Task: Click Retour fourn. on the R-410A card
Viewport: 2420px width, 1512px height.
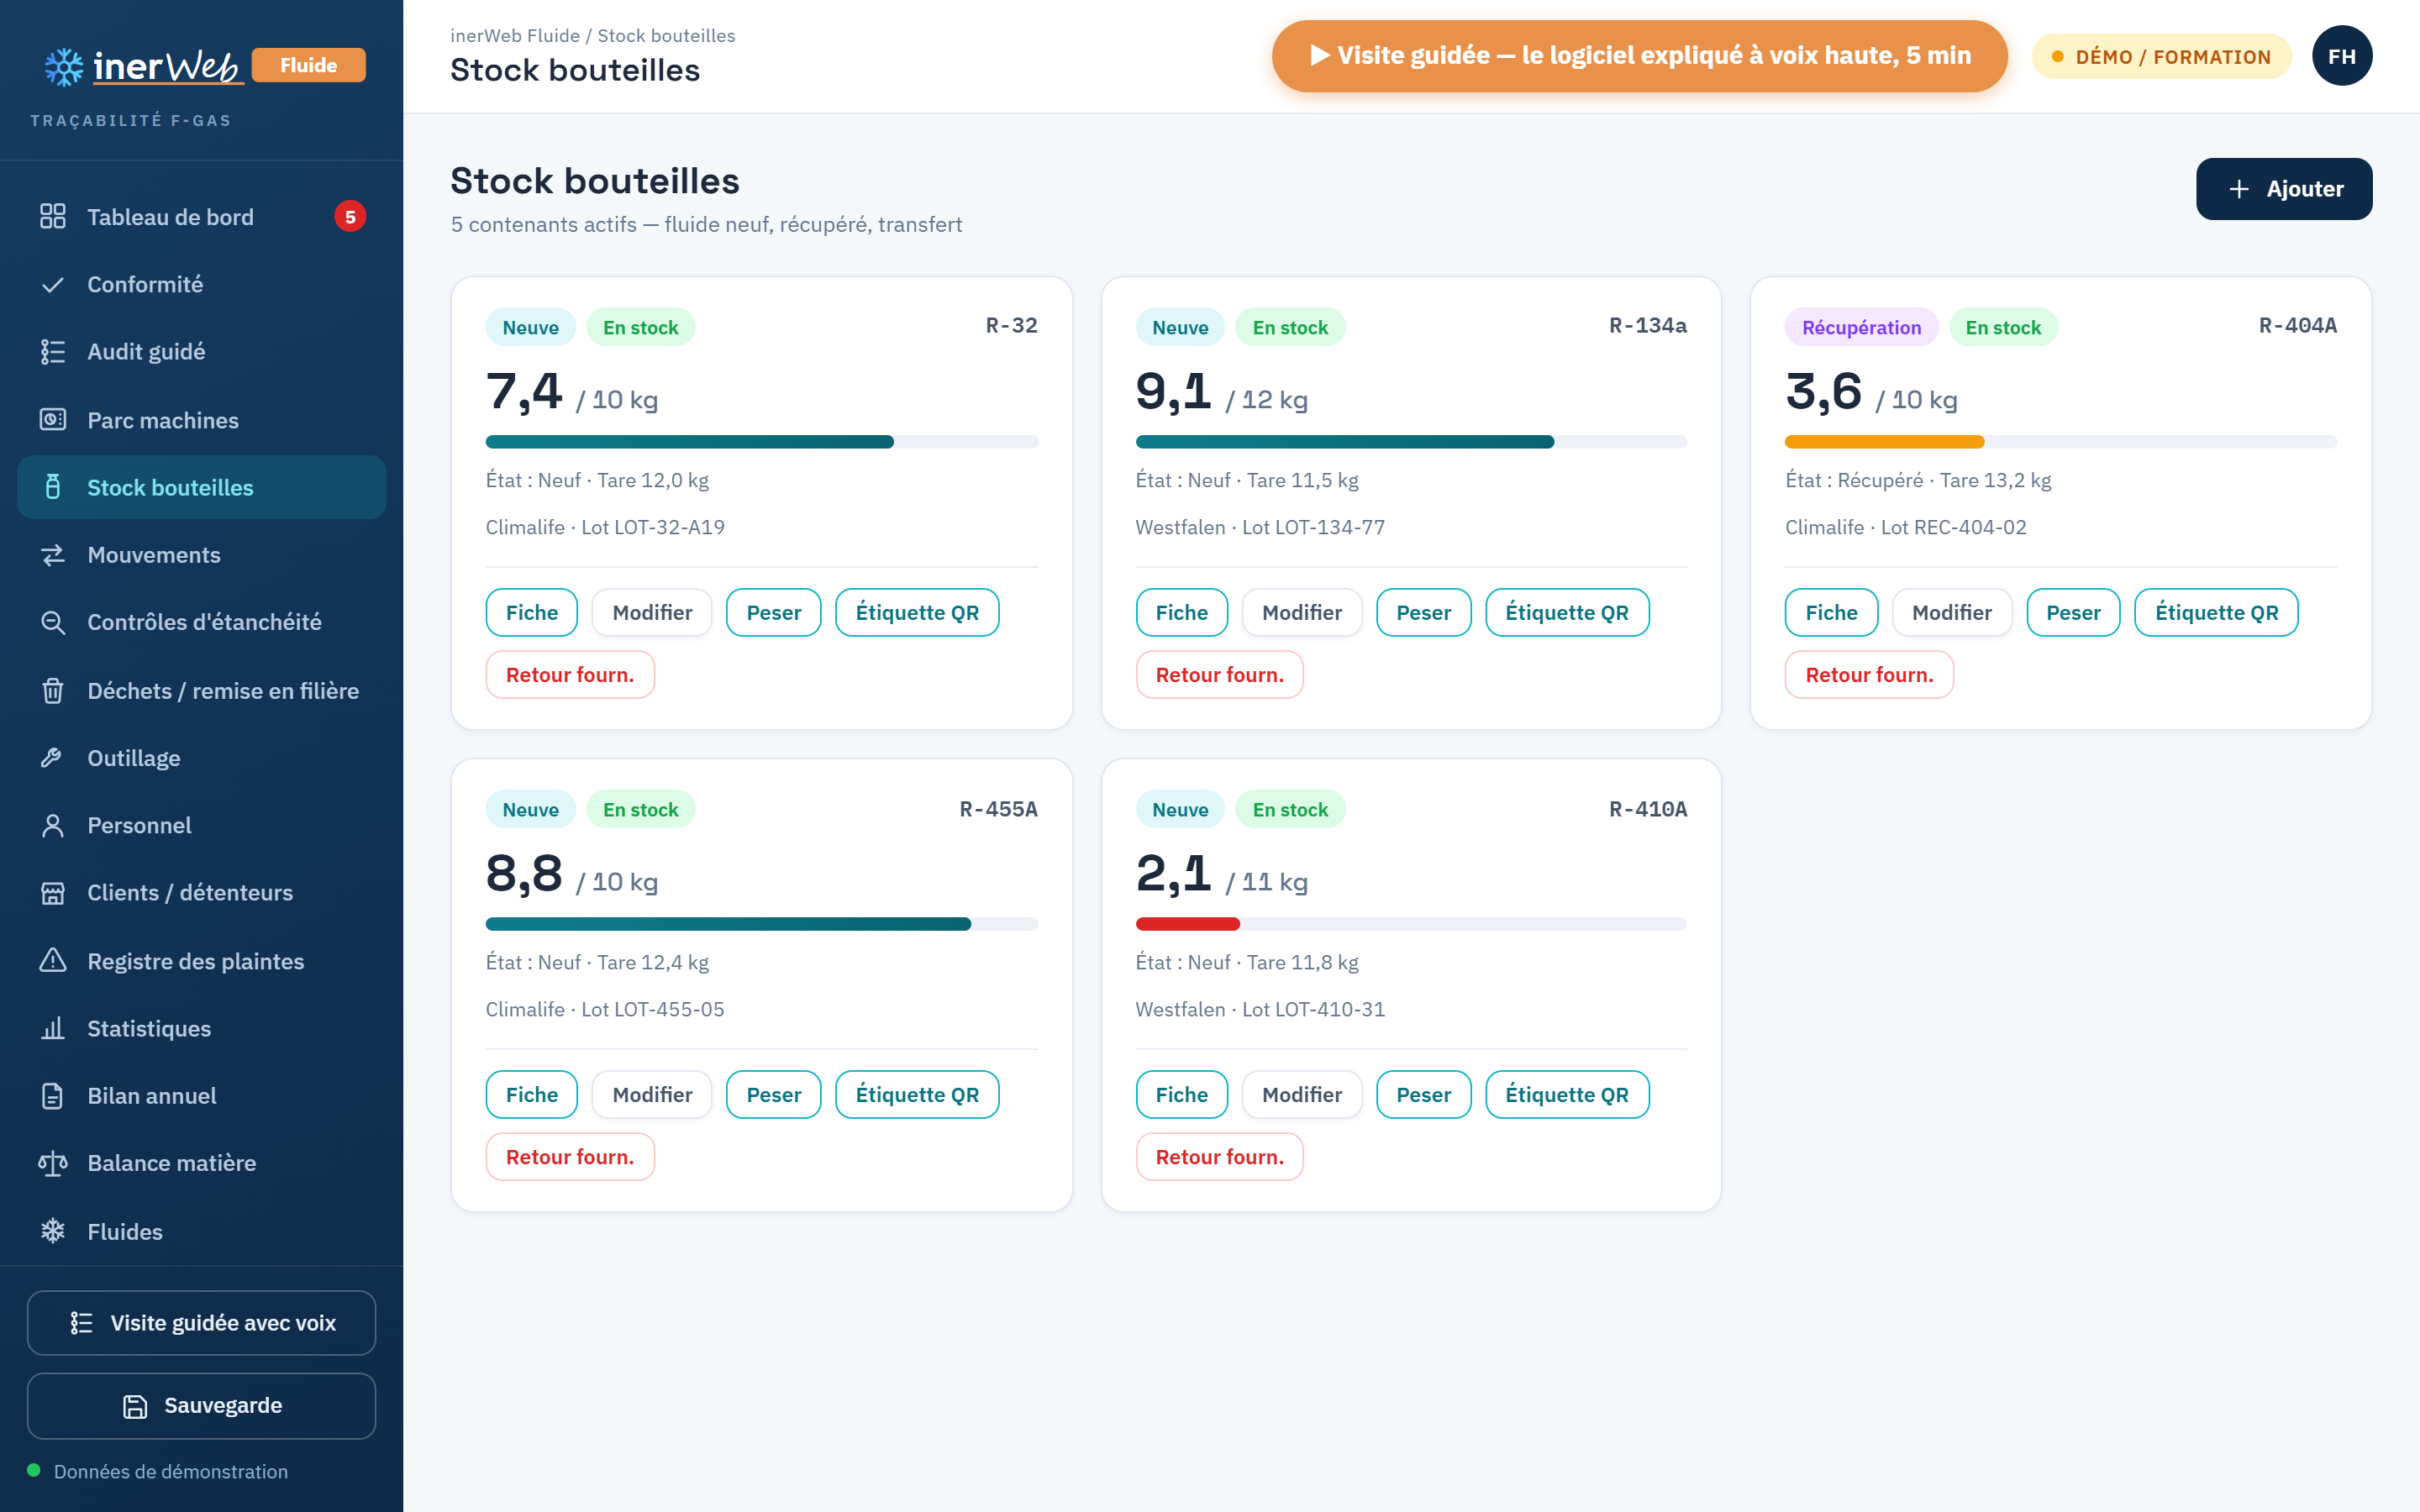Action: [x=1219, y=1156]
